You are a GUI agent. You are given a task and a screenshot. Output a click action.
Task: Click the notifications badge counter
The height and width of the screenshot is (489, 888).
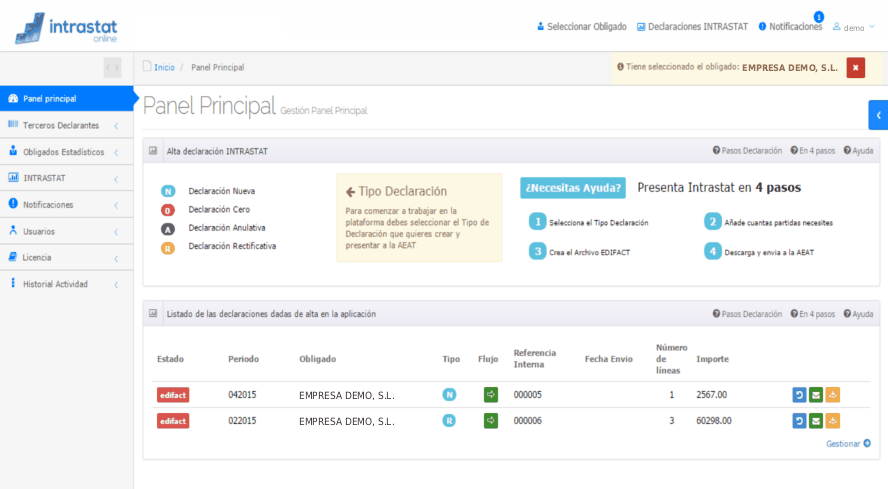click(x=819, y=17)
